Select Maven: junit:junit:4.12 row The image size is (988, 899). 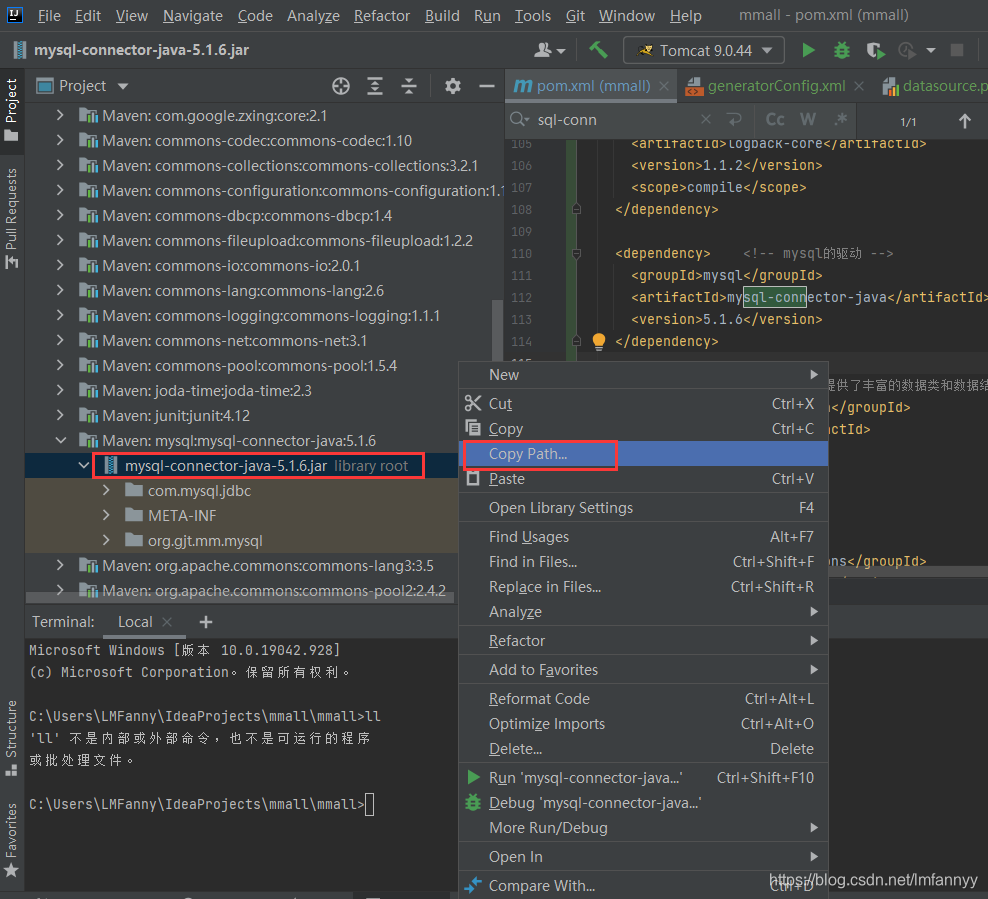pos(241,416)
